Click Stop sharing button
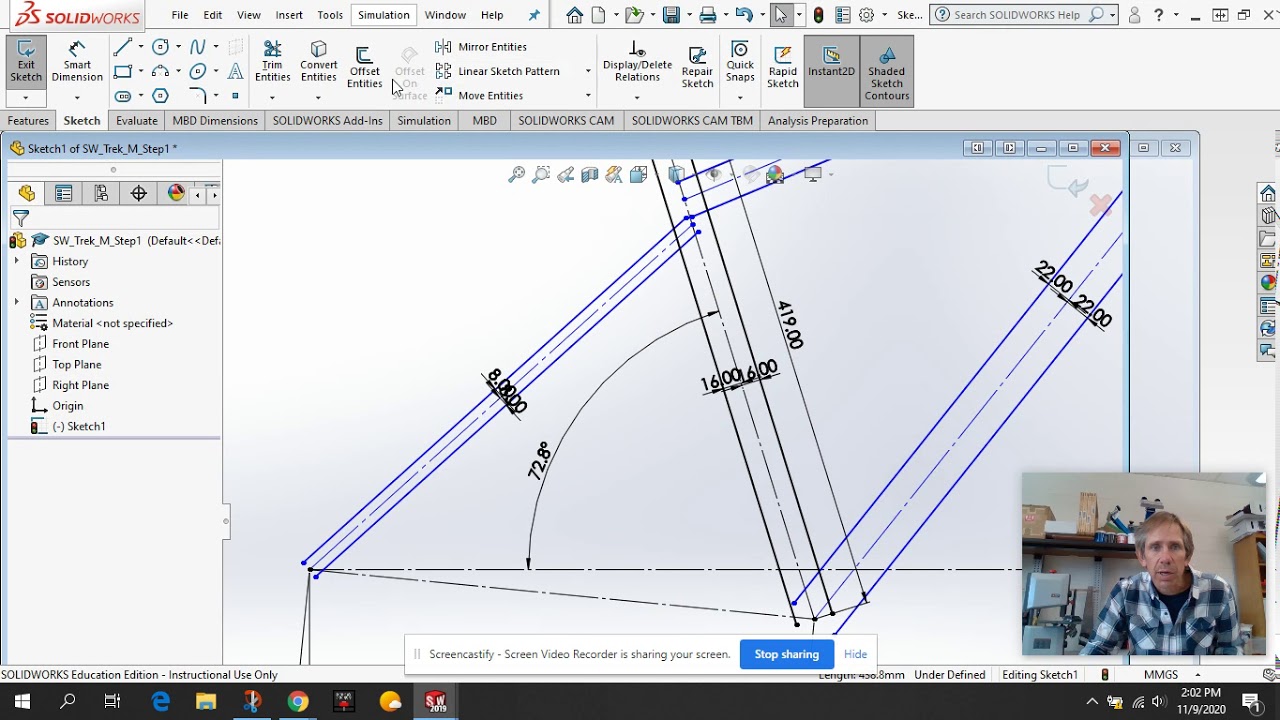The height and width of the screenshot is (720, 1280). pos(786,654)
